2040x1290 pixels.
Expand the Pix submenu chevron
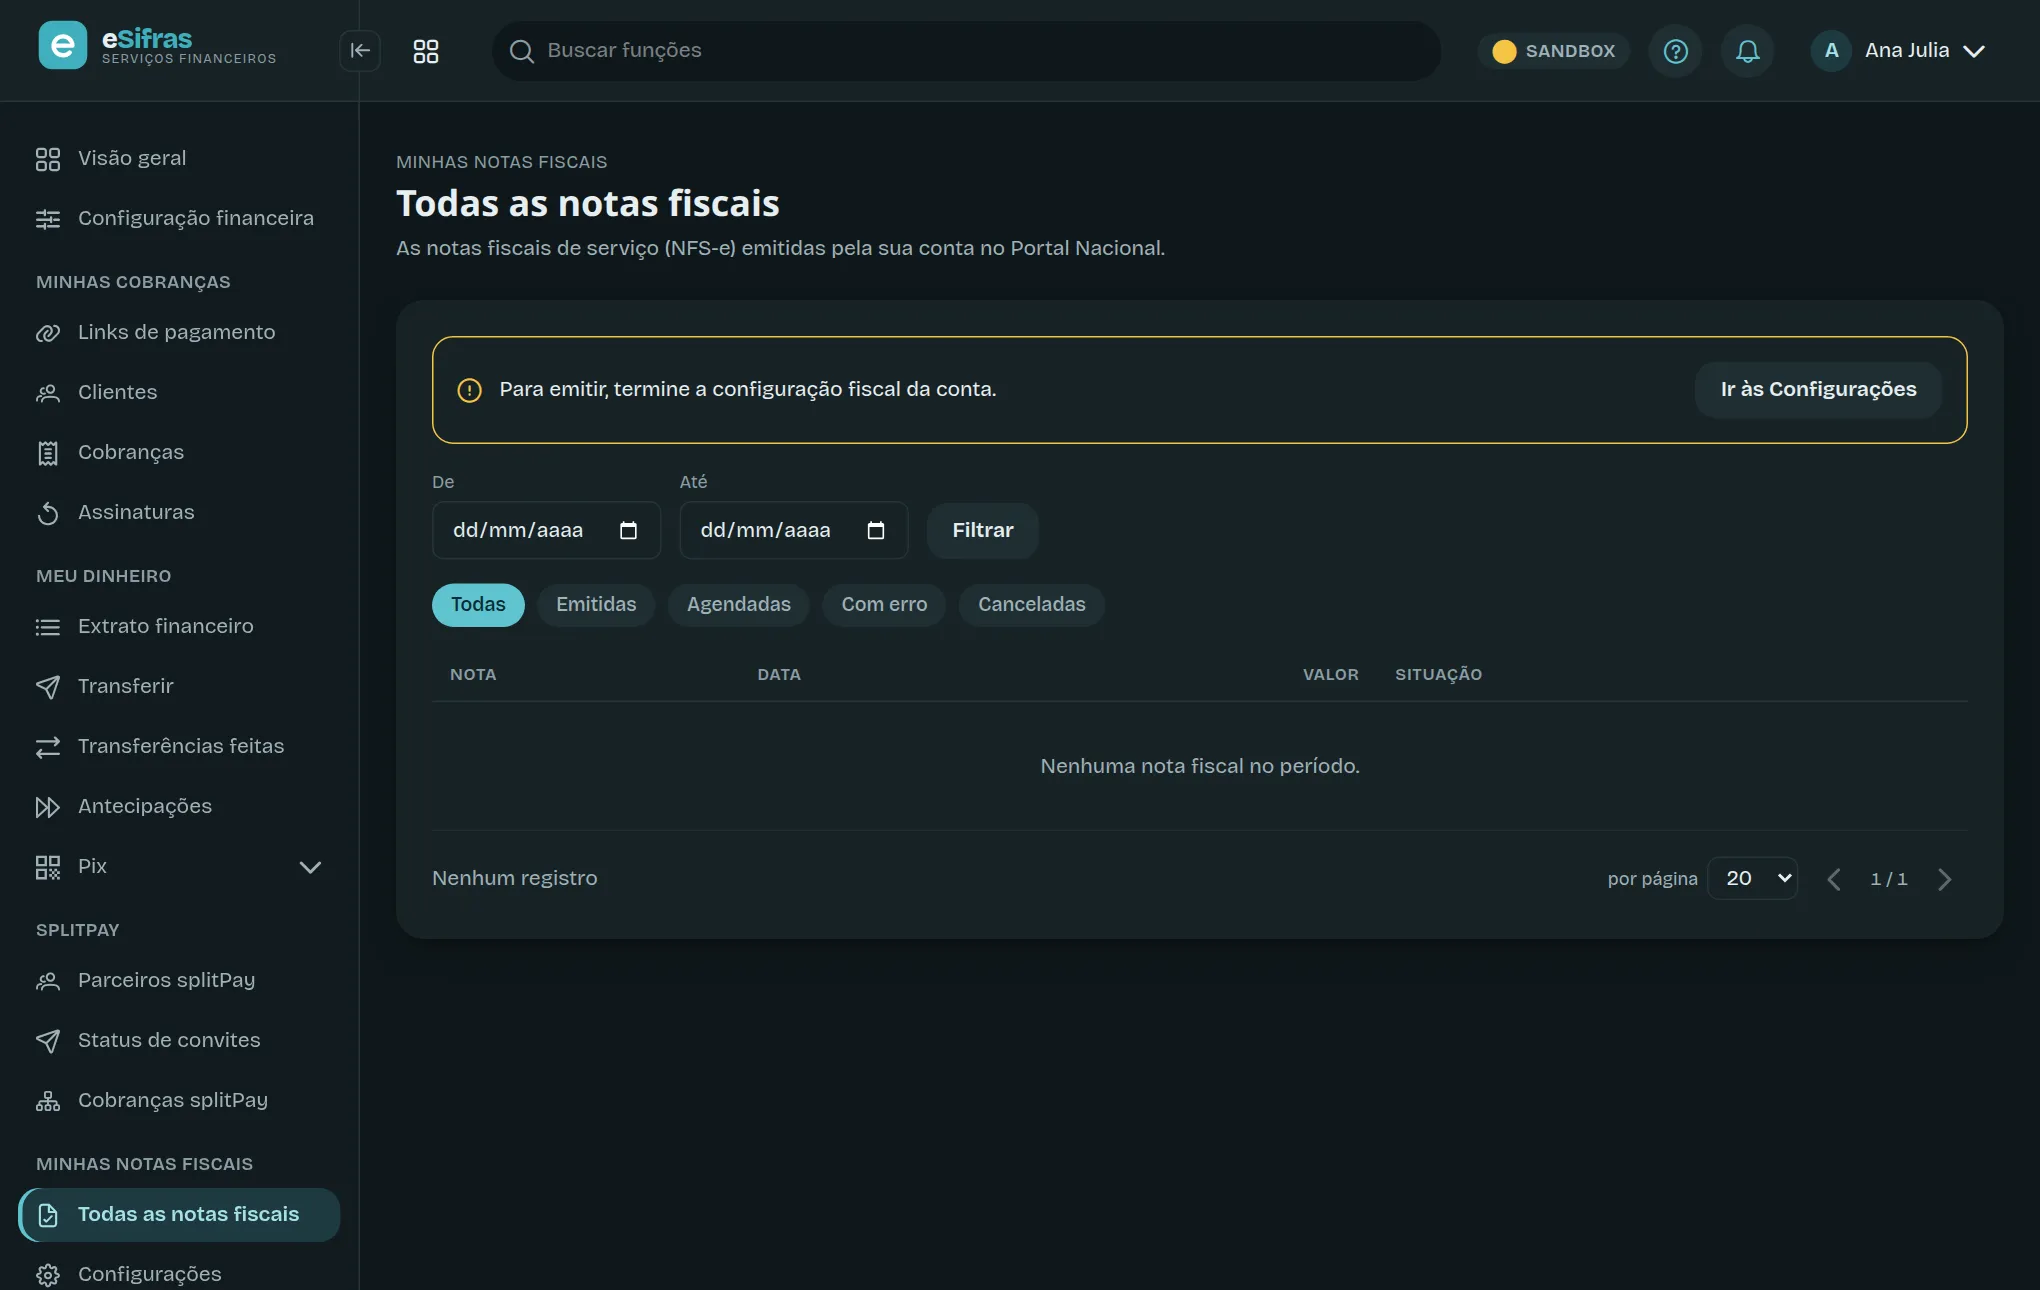(x=310, y=867)
